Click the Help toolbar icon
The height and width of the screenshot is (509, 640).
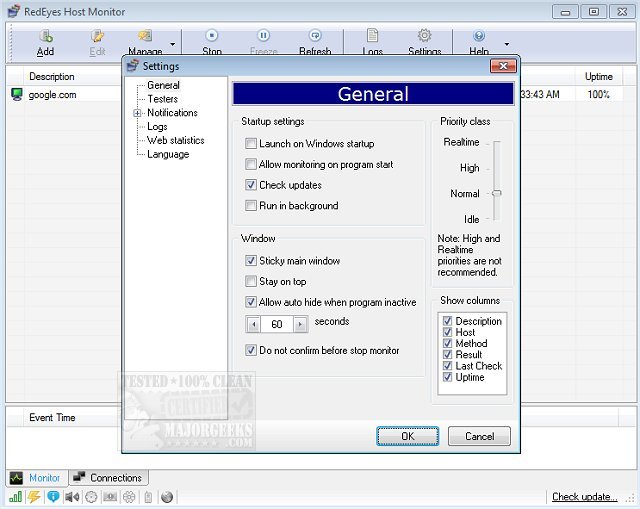pyautogui.click(x=479, y=36)
